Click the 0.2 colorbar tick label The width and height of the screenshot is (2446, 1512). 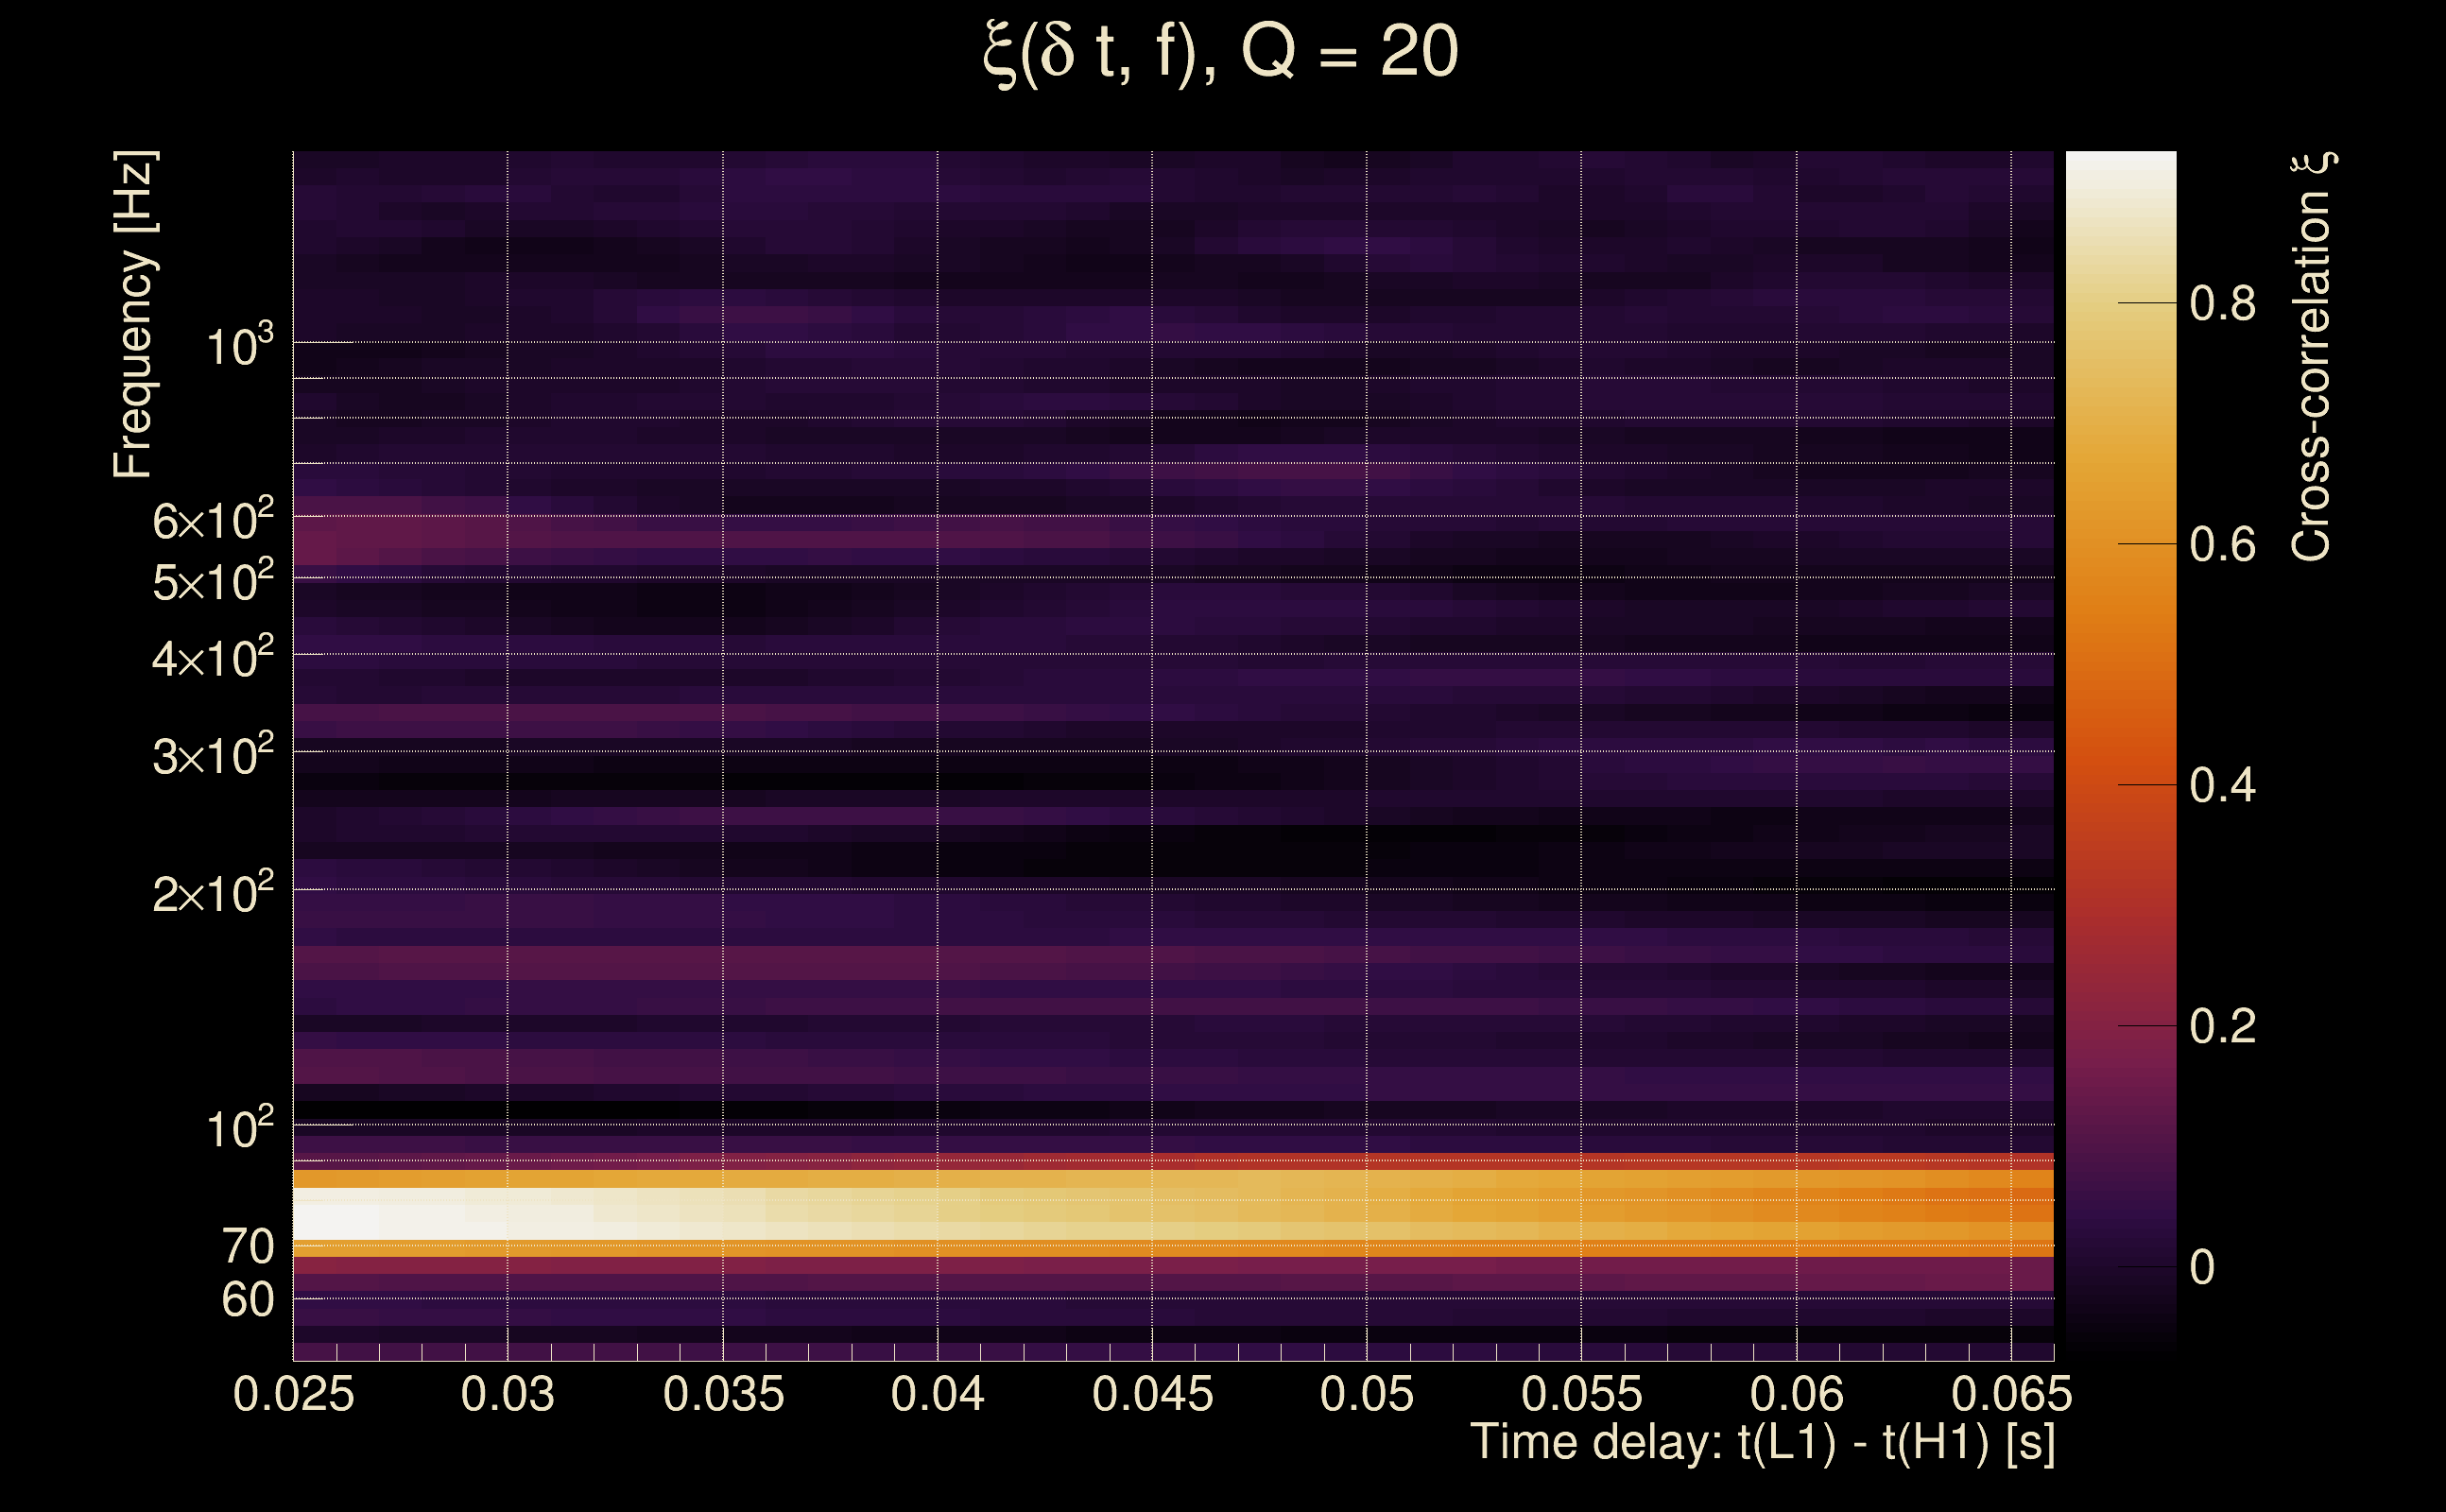pyautogui.click(x=2222, y=1027)
